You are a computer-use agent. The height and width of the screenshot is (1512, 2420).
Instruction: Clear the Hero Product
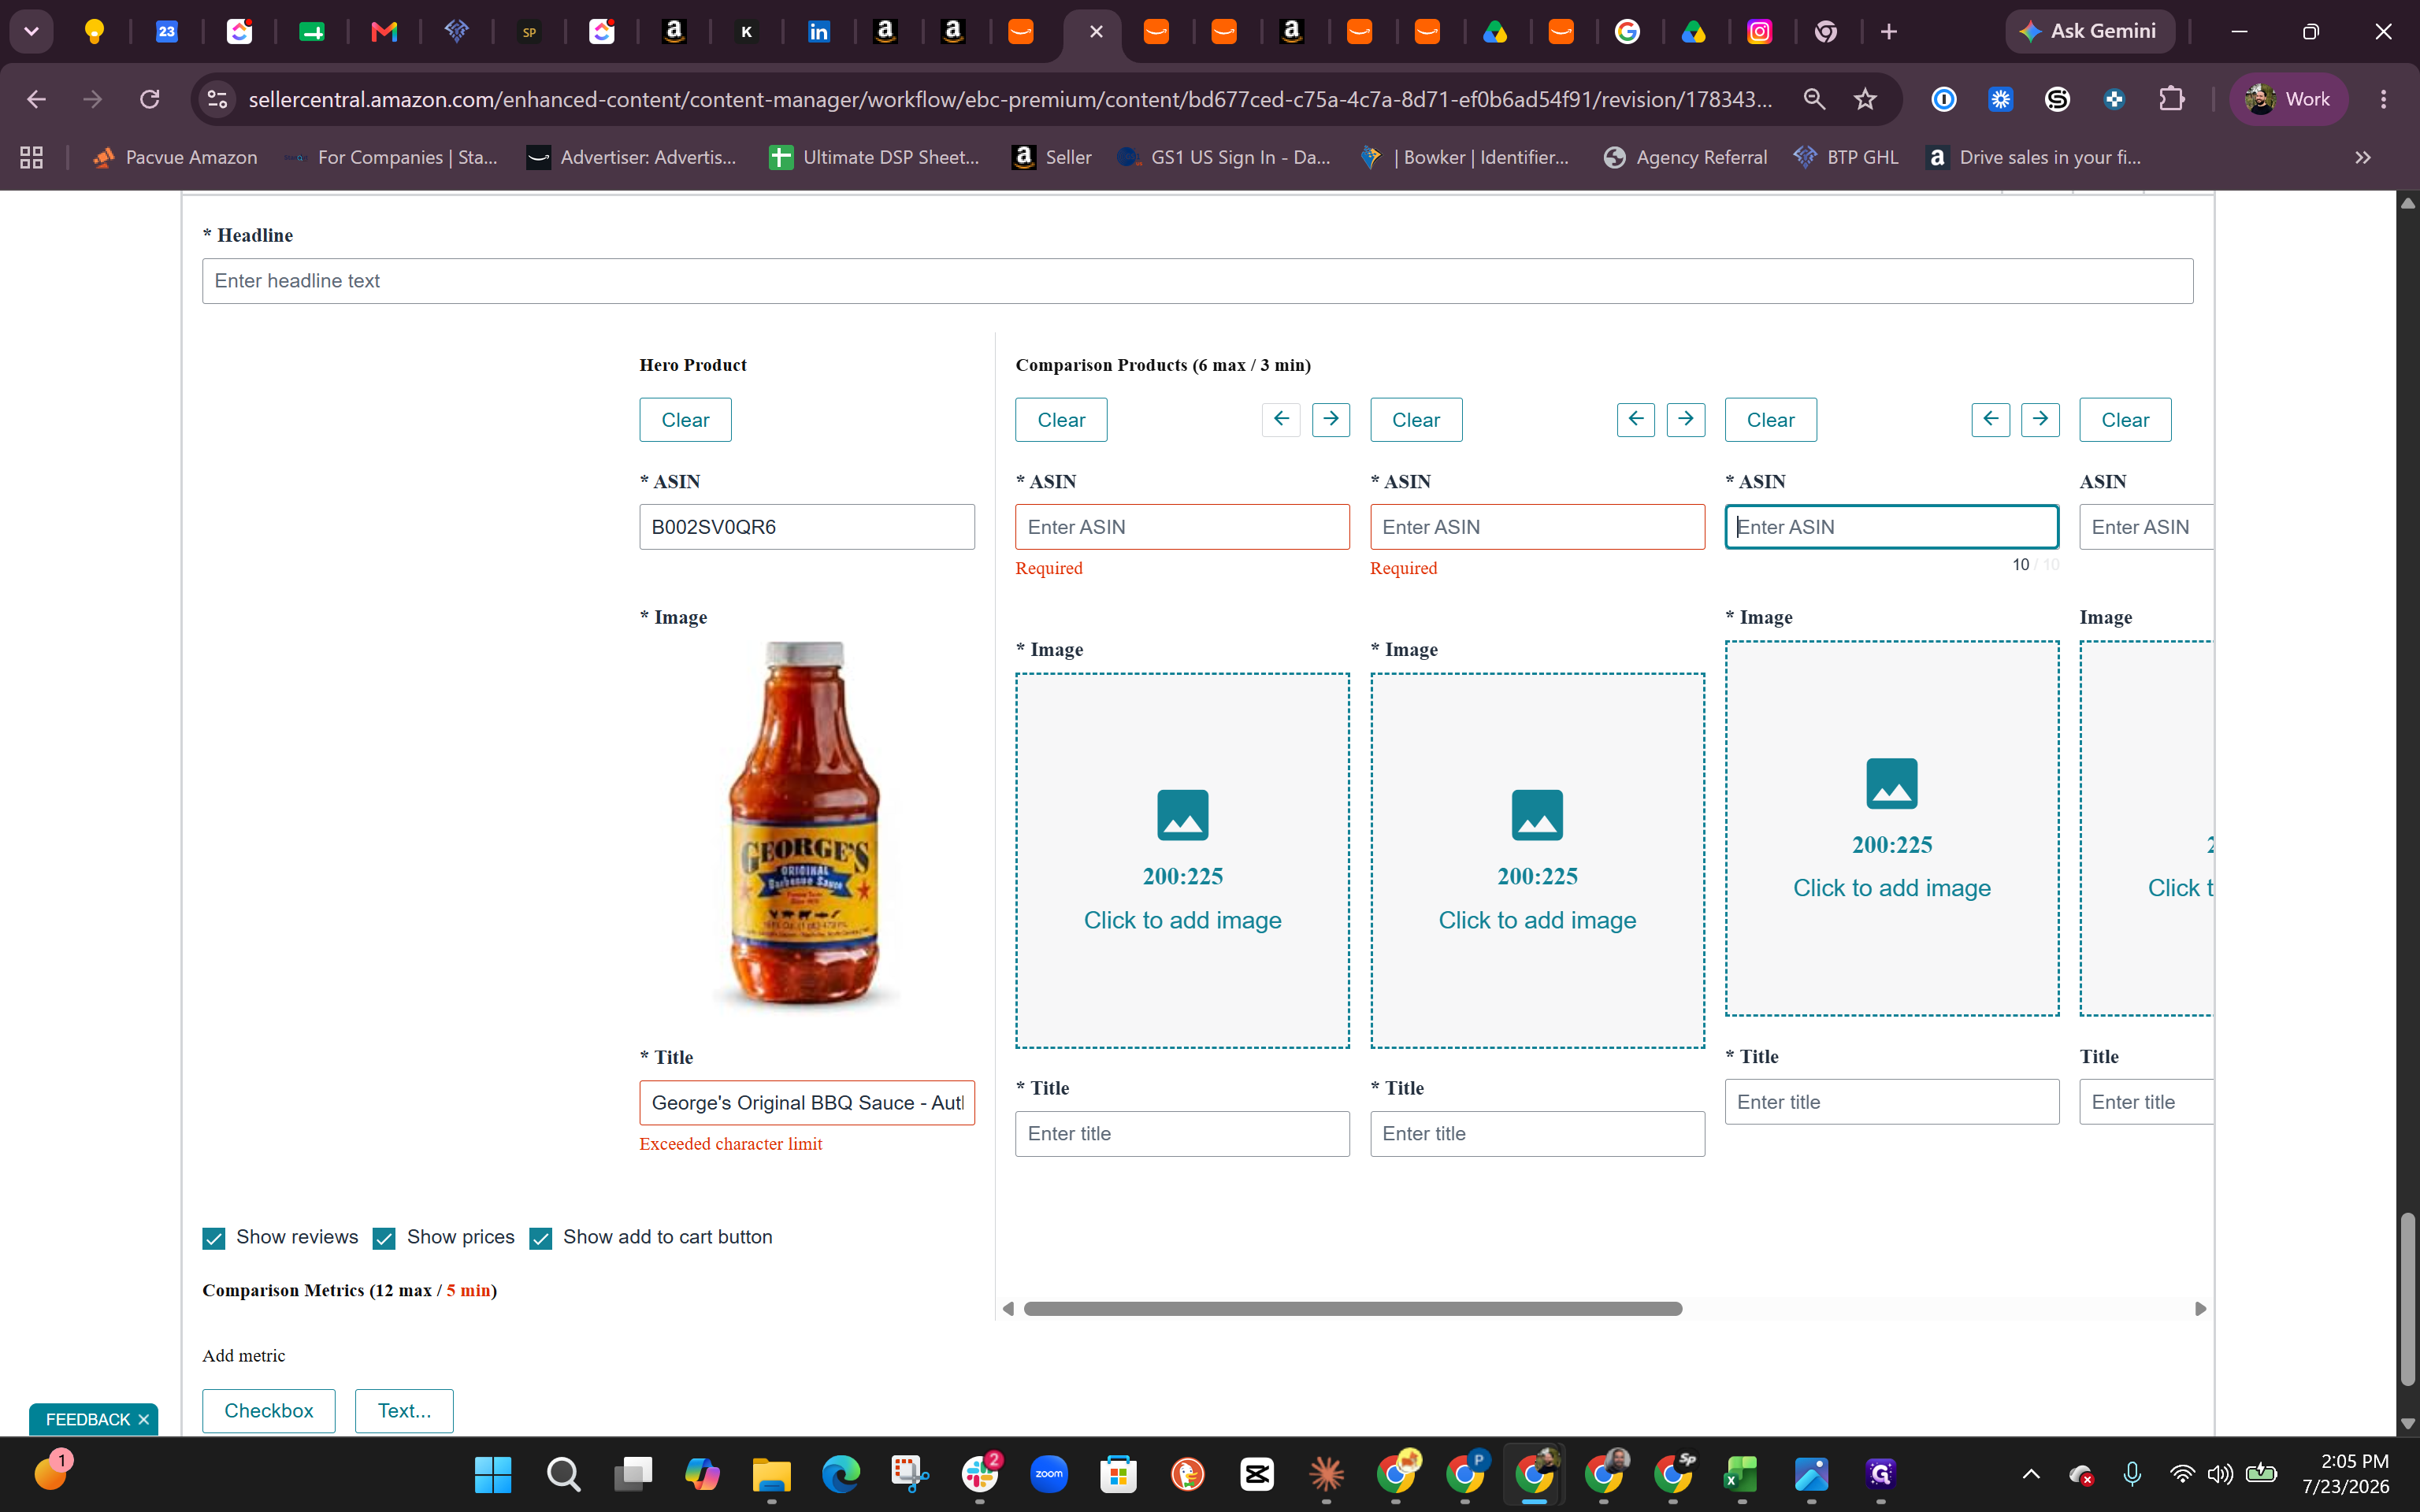coord(685,420)
